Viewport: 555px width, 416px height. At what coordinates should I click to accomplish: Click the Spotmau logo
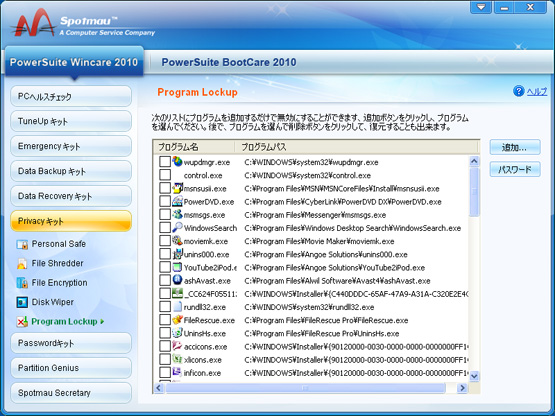[x=34, y=23]
